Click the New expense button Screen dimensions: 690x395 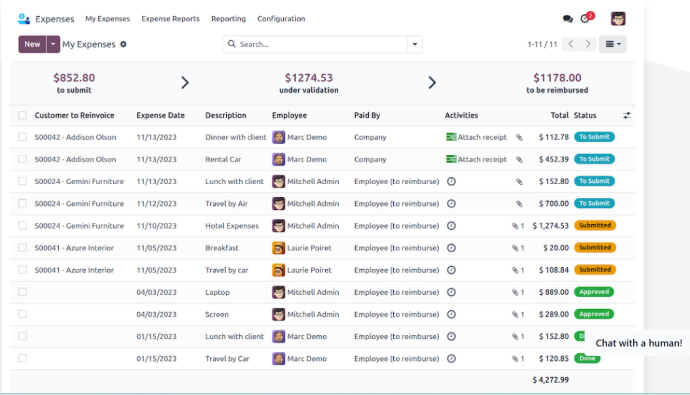click(32, 44)
